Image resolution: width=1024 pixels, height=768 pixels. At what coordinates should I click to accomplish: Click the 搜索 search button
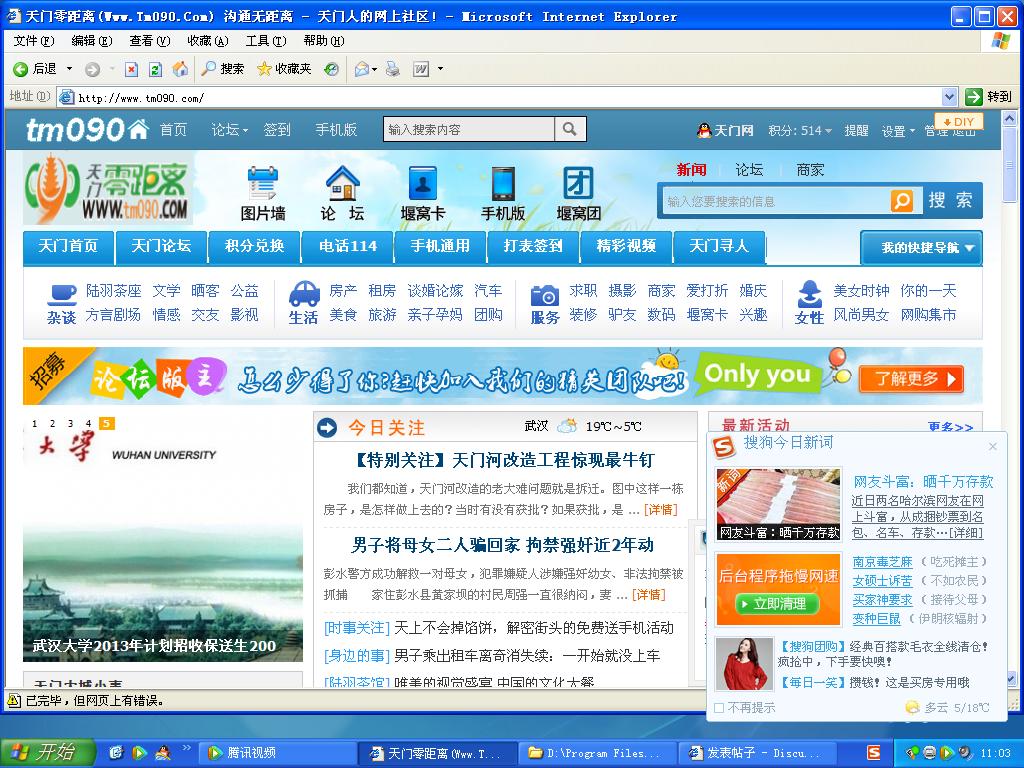click(951, 200)
